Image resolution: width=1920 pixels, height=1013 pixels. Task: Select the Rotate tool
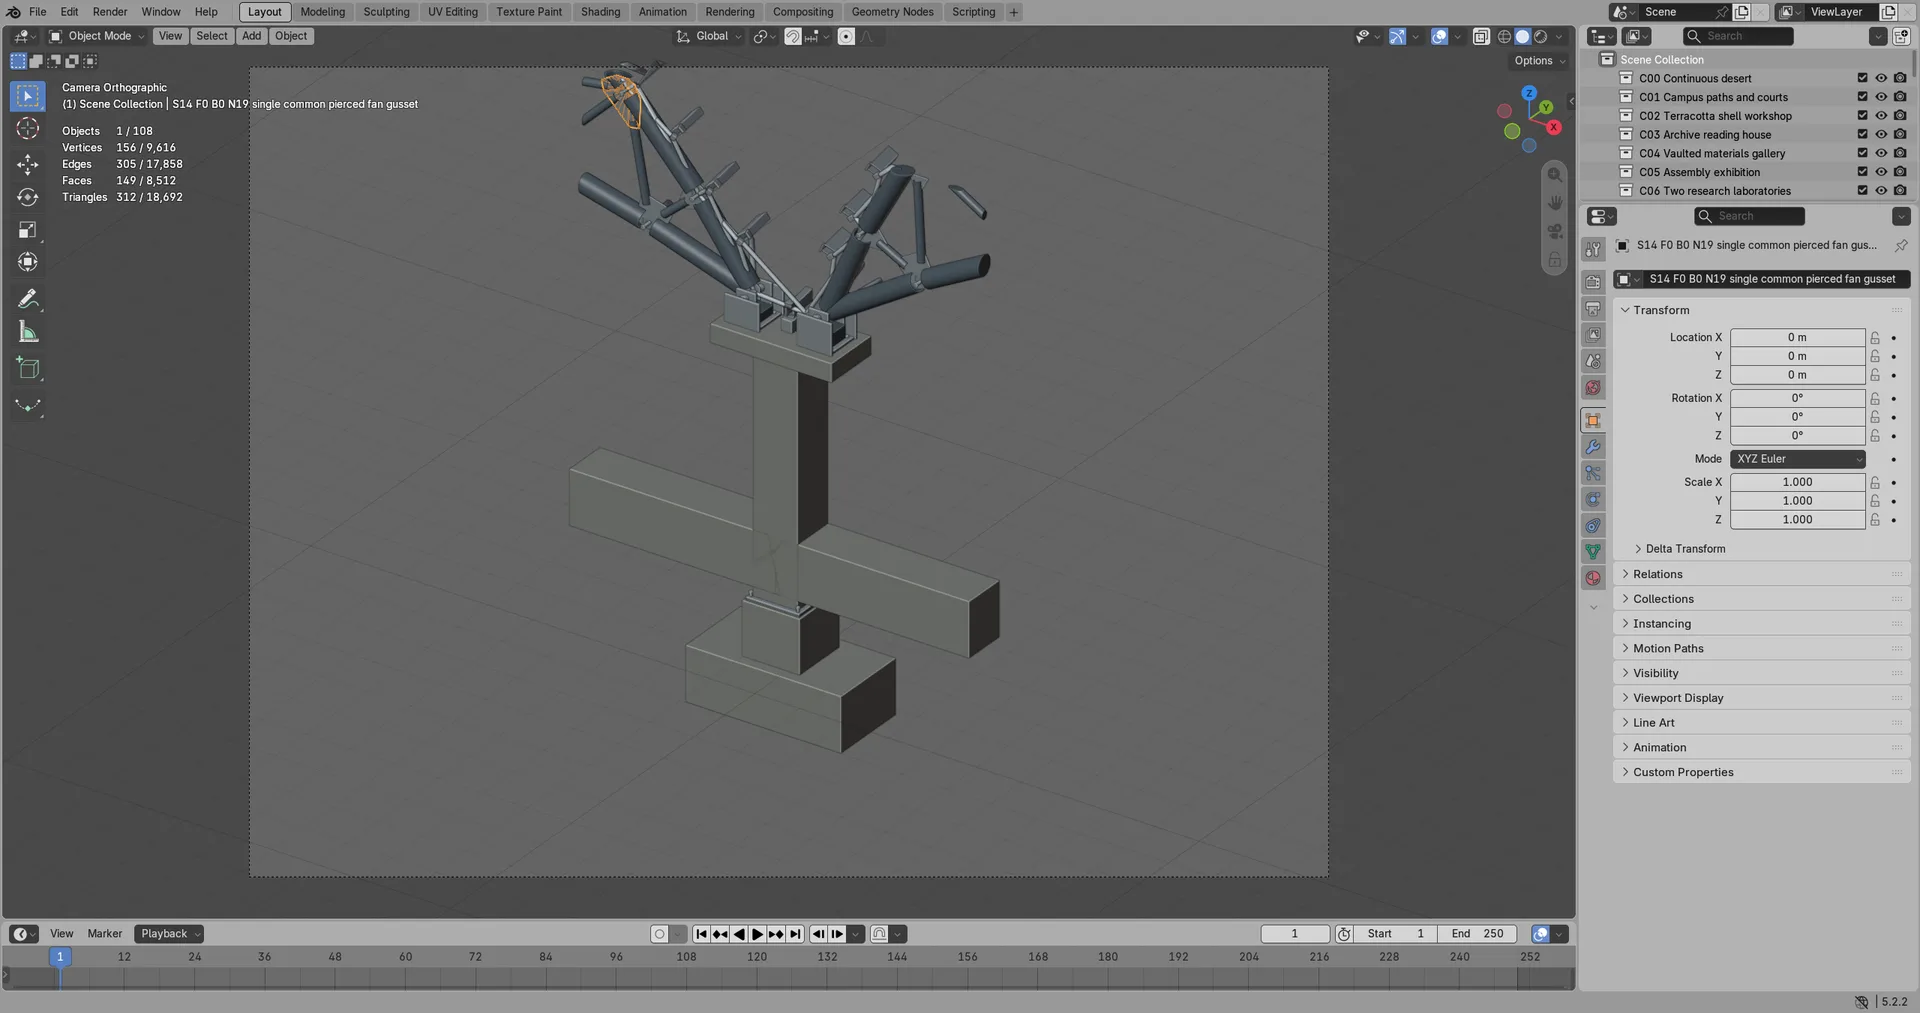click(x=28, y=197)
